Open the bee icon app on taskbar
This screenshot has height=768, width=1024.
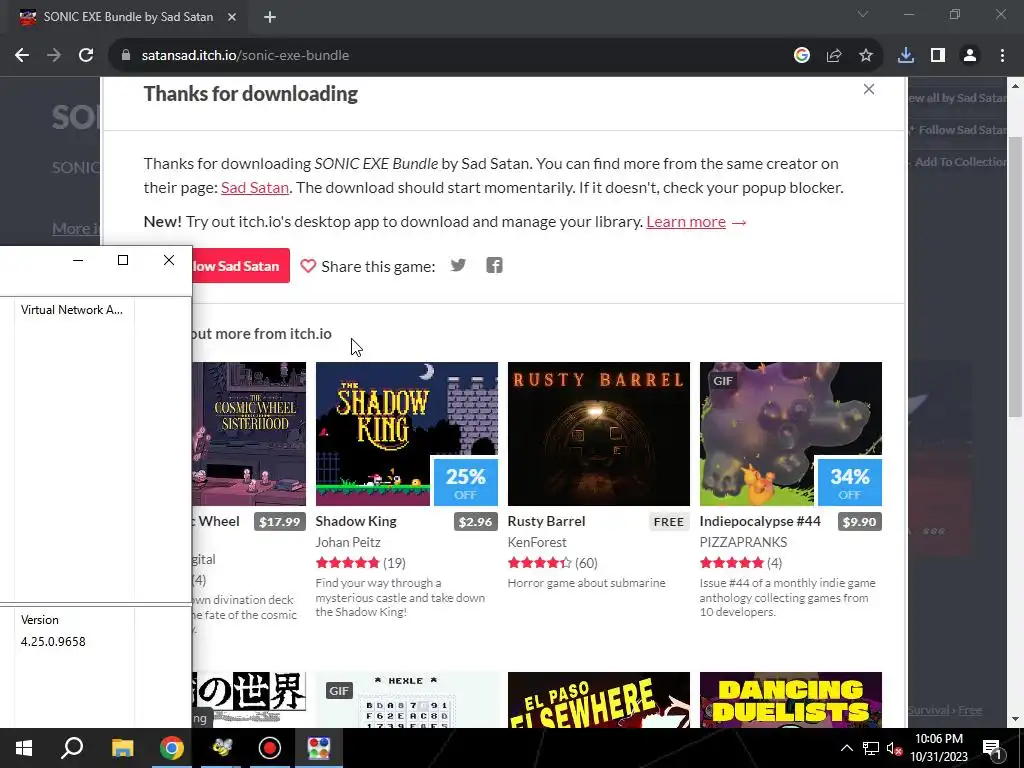221,748
